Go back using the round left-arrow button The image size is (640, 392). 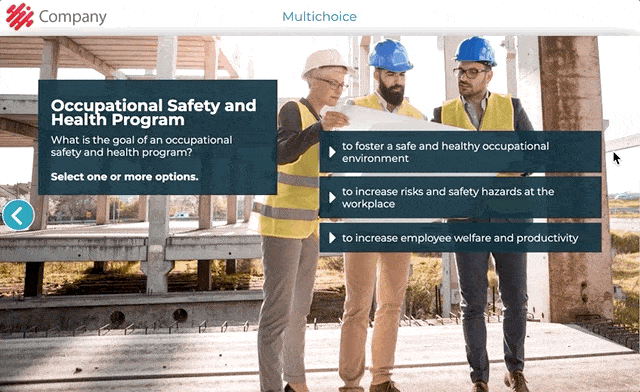18,215
